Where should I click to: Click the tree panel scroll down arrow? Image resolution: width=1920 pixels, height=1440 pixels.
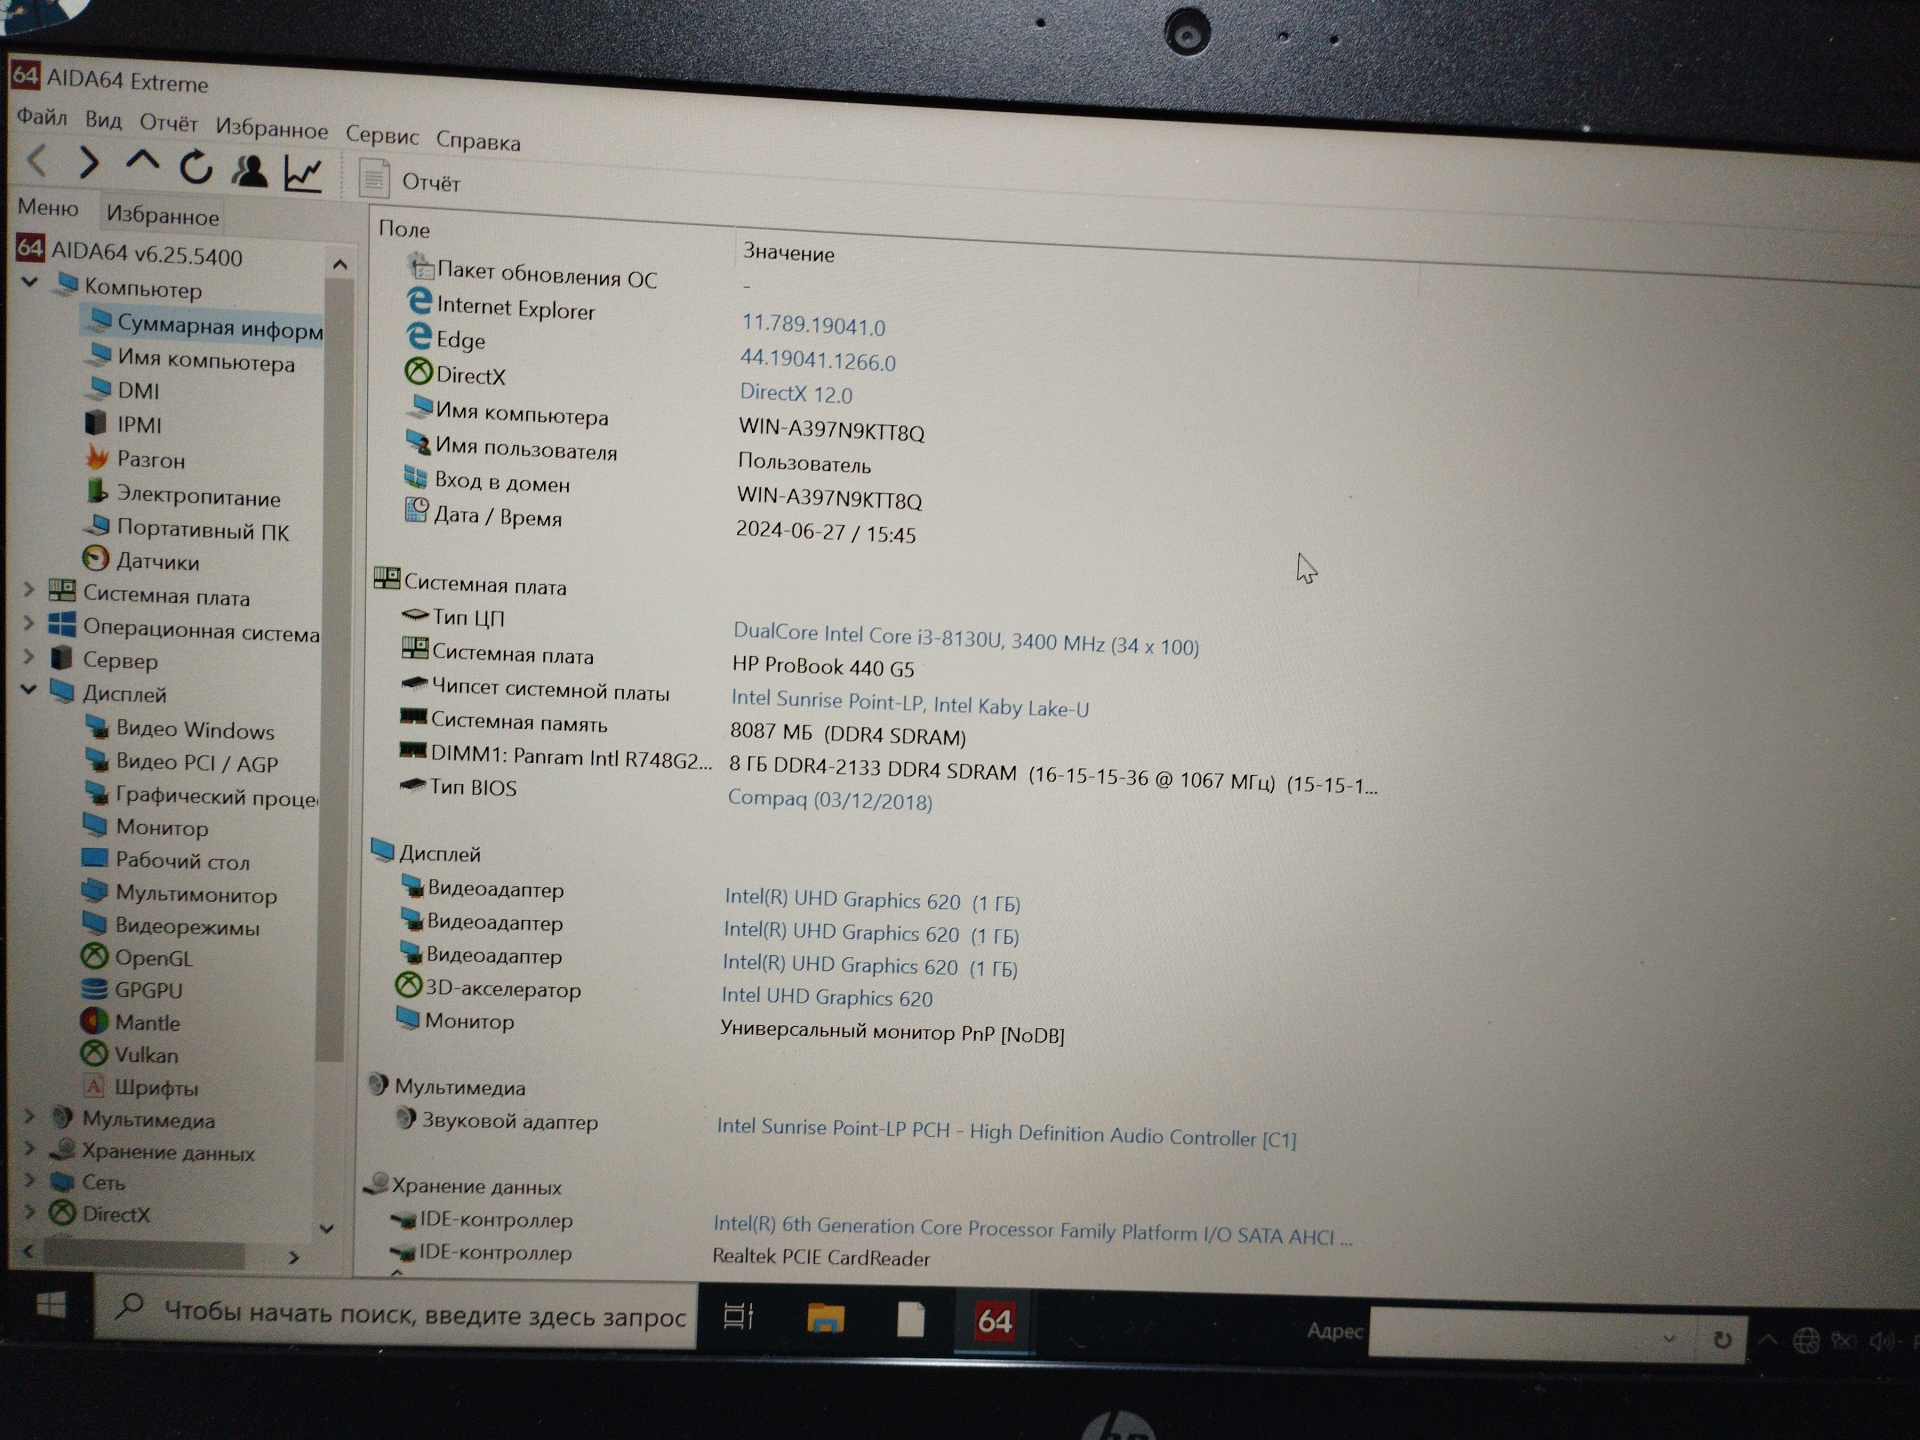327,1227
